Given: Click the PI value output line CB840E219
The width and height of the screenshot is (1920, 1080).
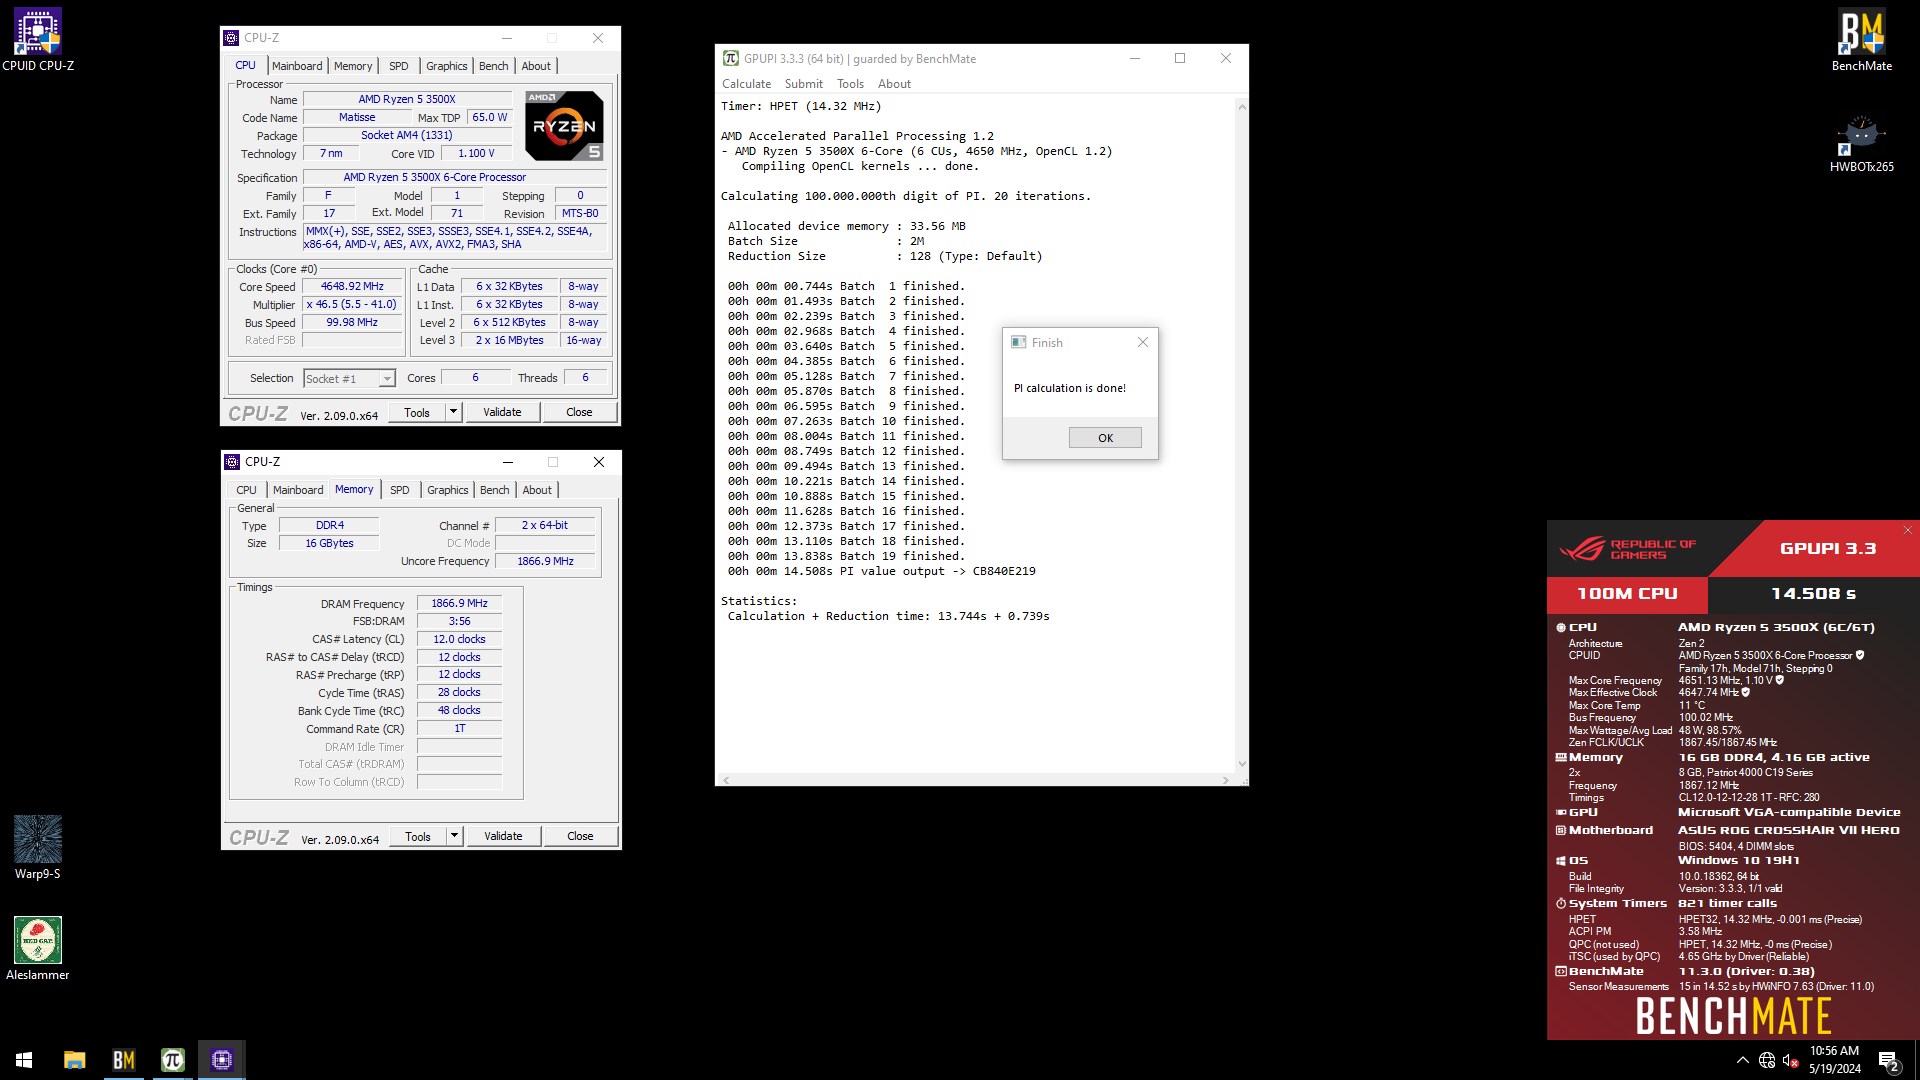Looking at the screenshot, I should pyautogui.click(x=881, y=571).
